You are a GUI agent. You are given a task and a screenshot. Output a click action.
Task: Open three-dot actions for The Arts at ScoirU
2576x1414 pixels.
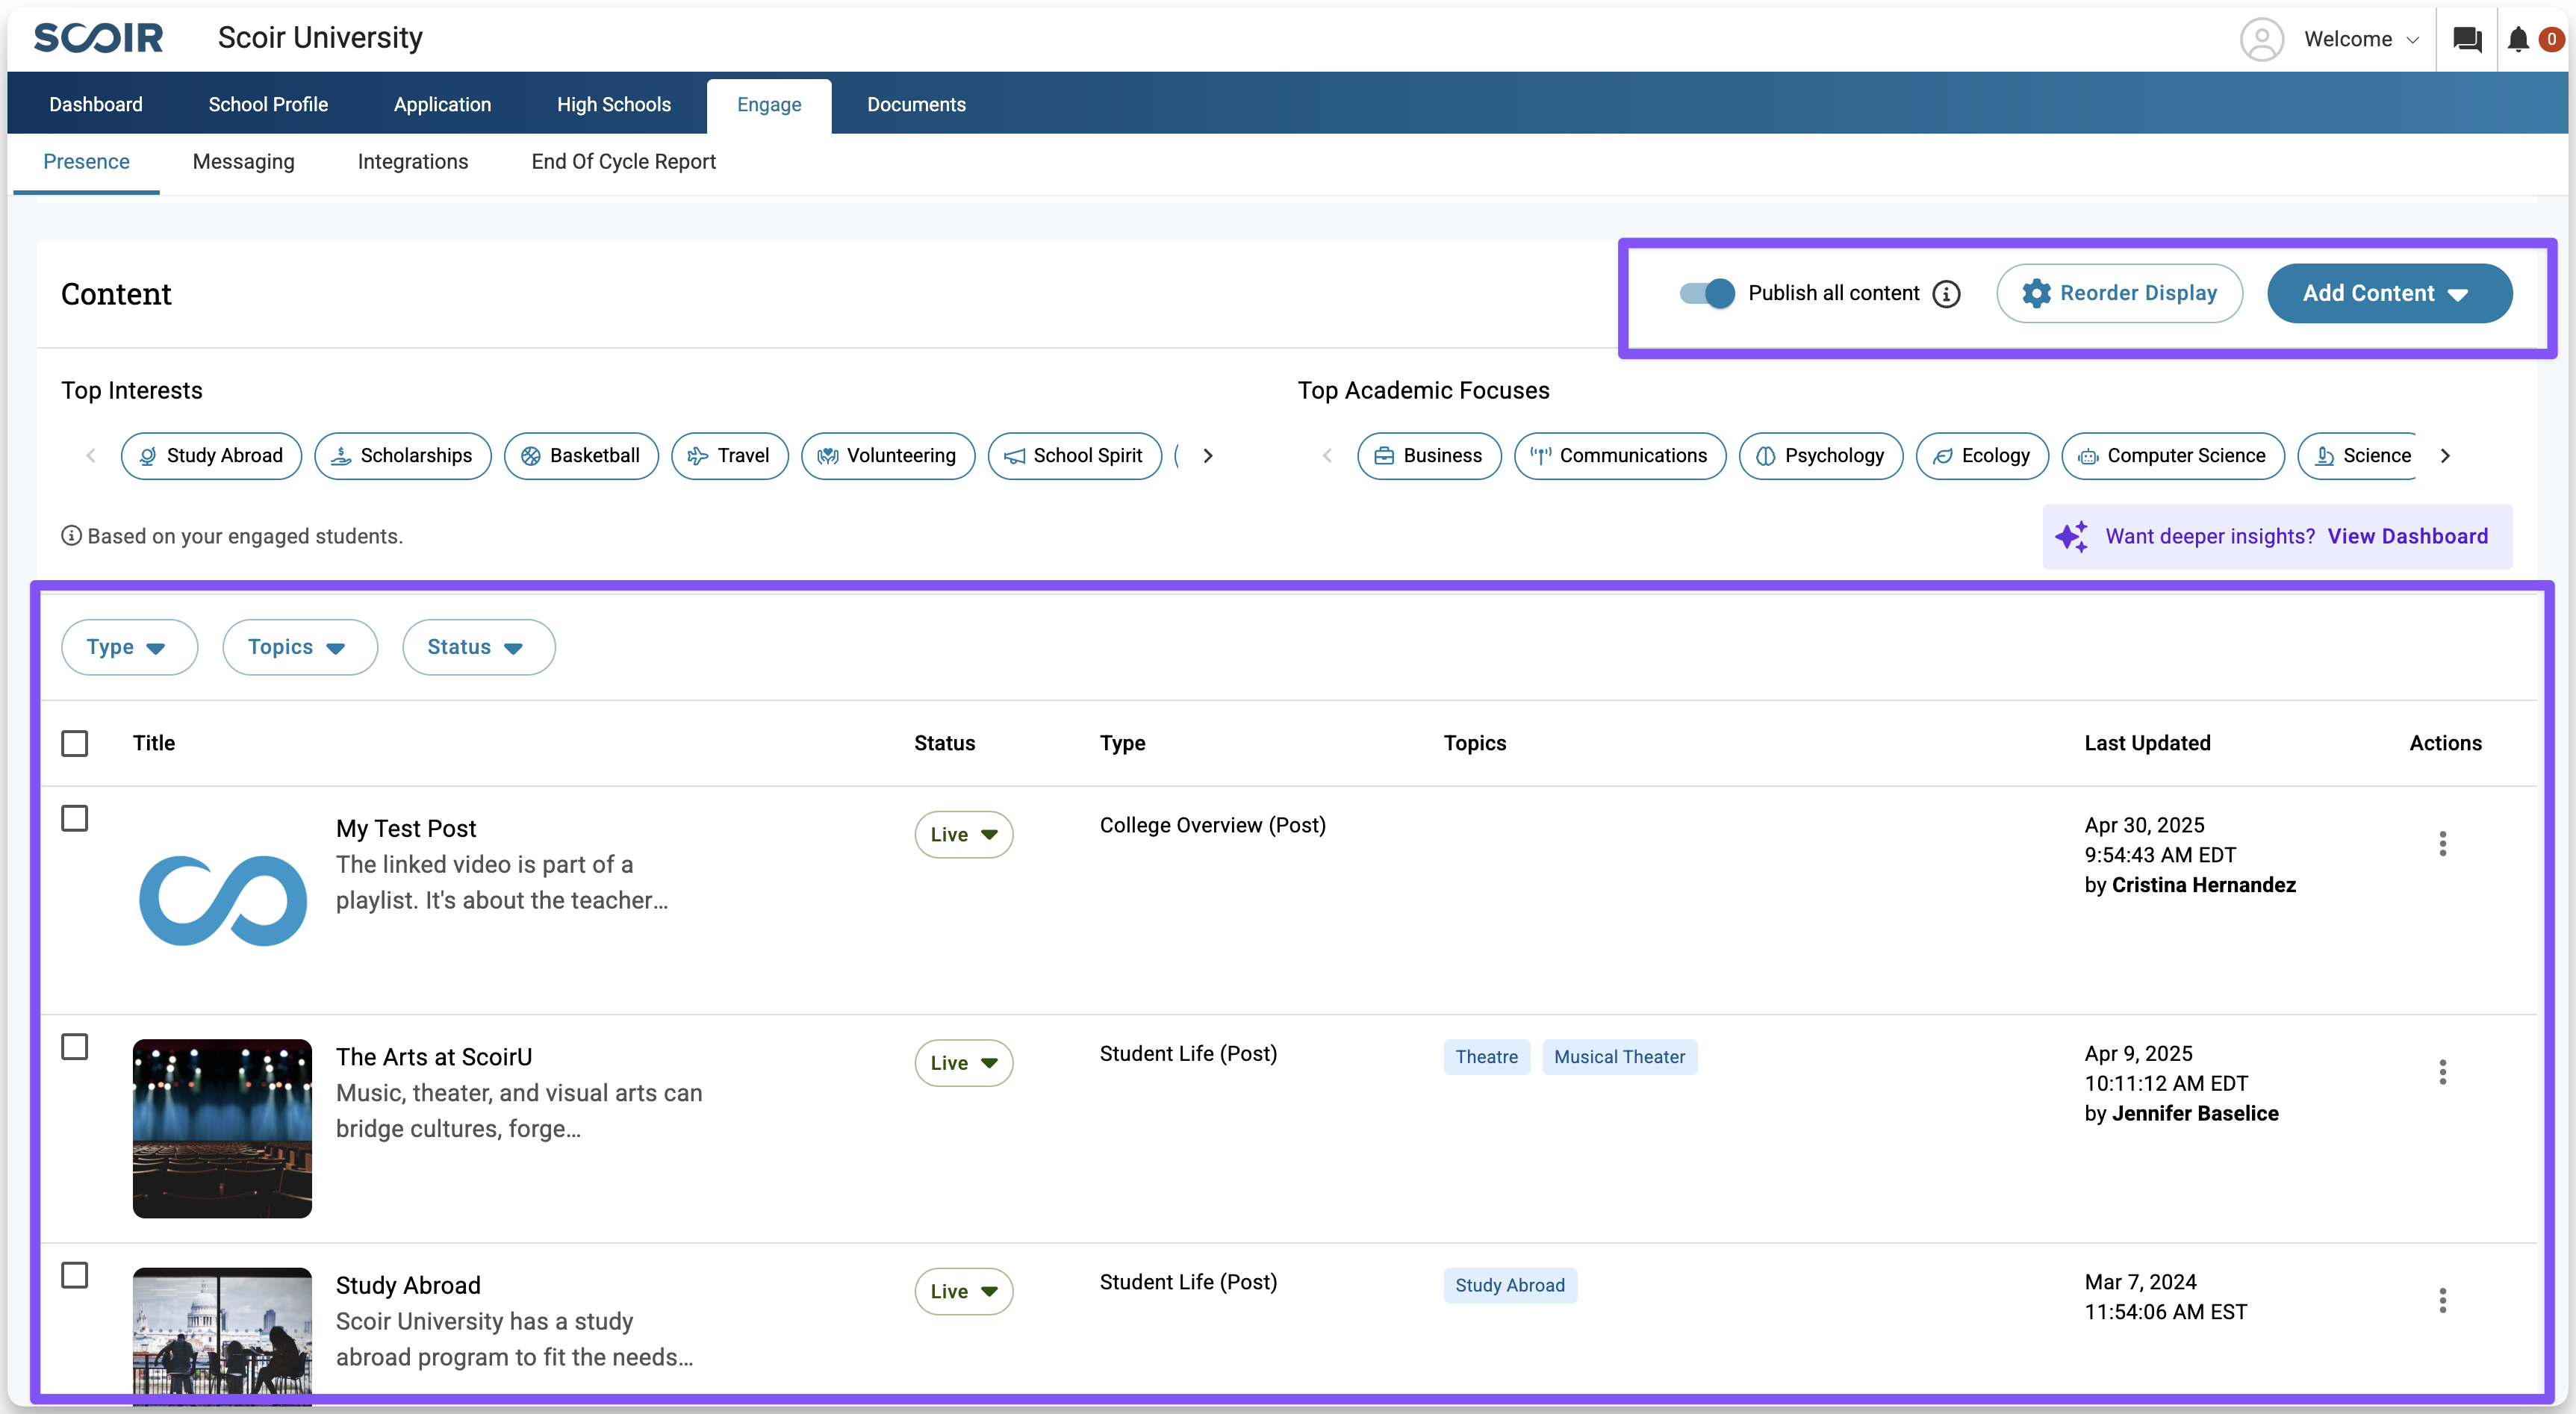click(x=2442, y=1073)
